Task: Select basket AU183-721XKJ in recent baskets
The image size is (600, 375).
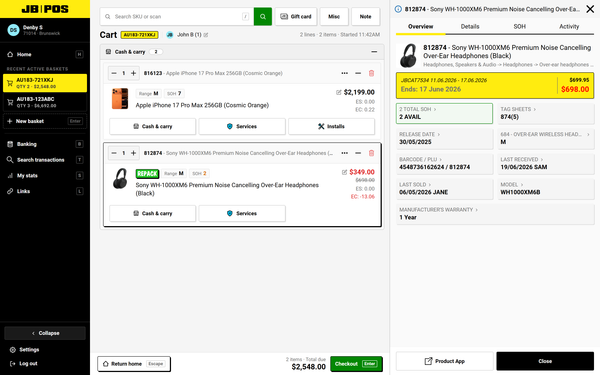Action: click(45, 83)
